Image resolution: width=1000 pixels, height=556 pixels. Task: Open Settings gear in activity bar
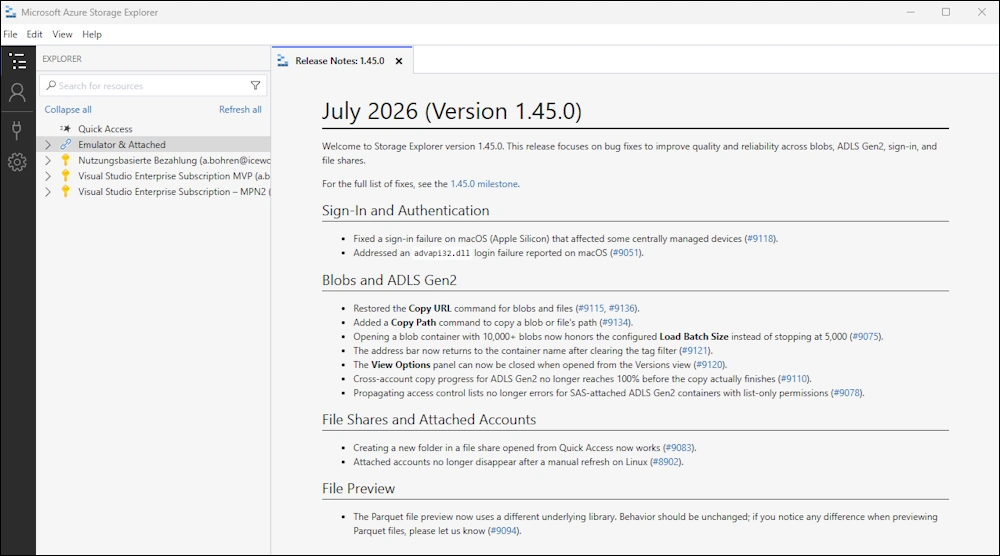[x=17, y=162]
